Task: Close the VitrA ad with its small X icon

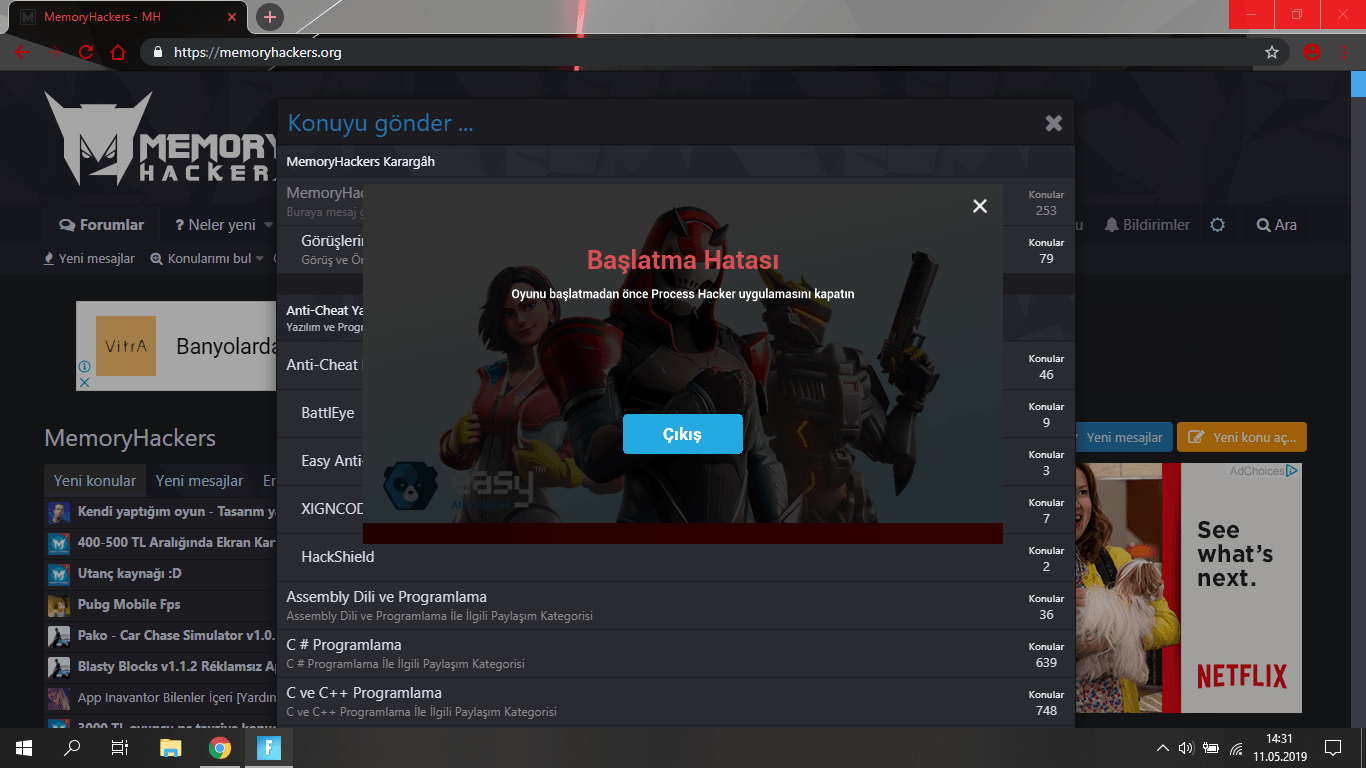Action: 85,382
